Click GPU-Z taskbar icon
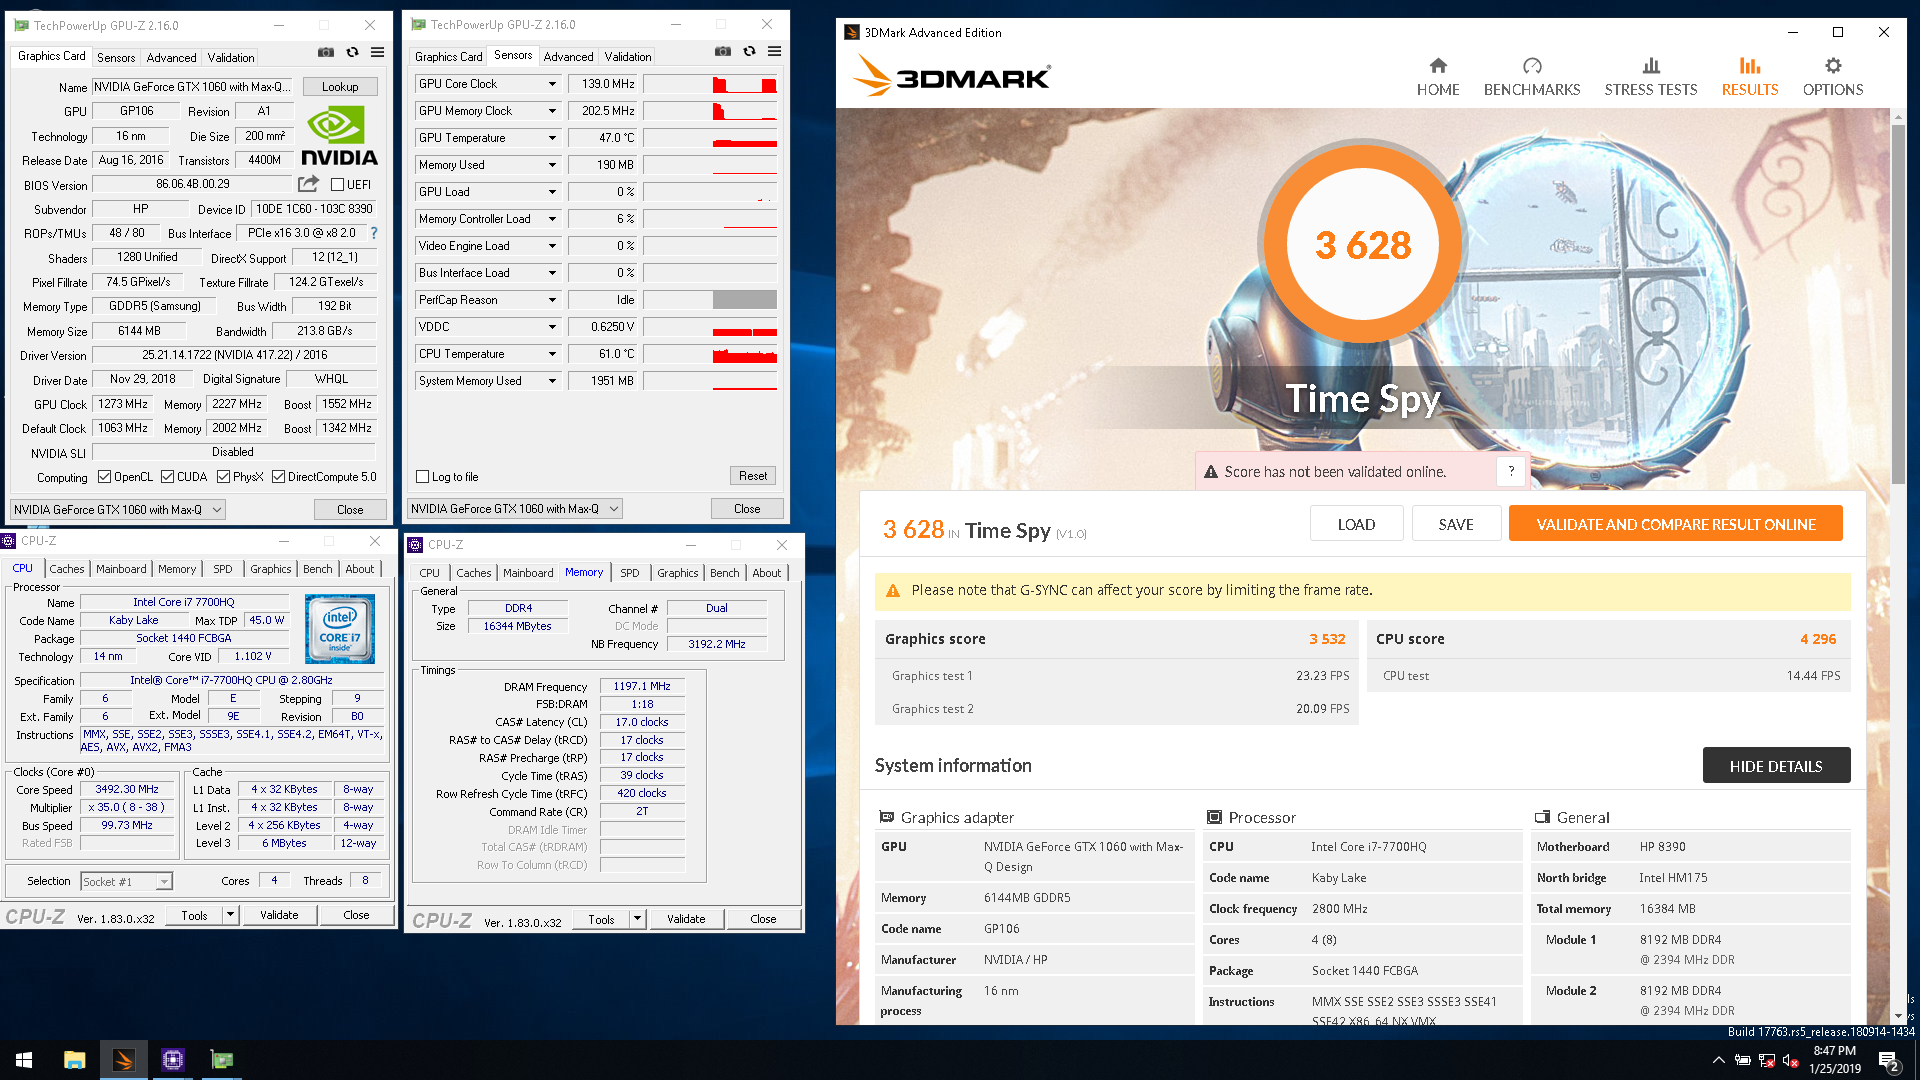Screen dimensions: 1920x1080 pyautogui.click(x=222, y=1060)
